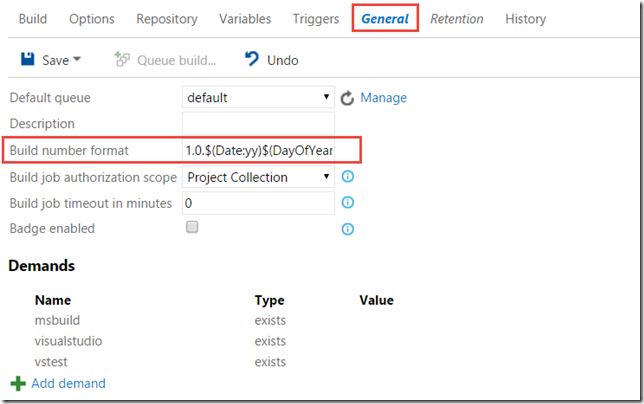Viewport: 644px width, 404px height.
Task: Expand the Project Collection scope dropdown
Action: pyautogui.click(x=258, y=177)
